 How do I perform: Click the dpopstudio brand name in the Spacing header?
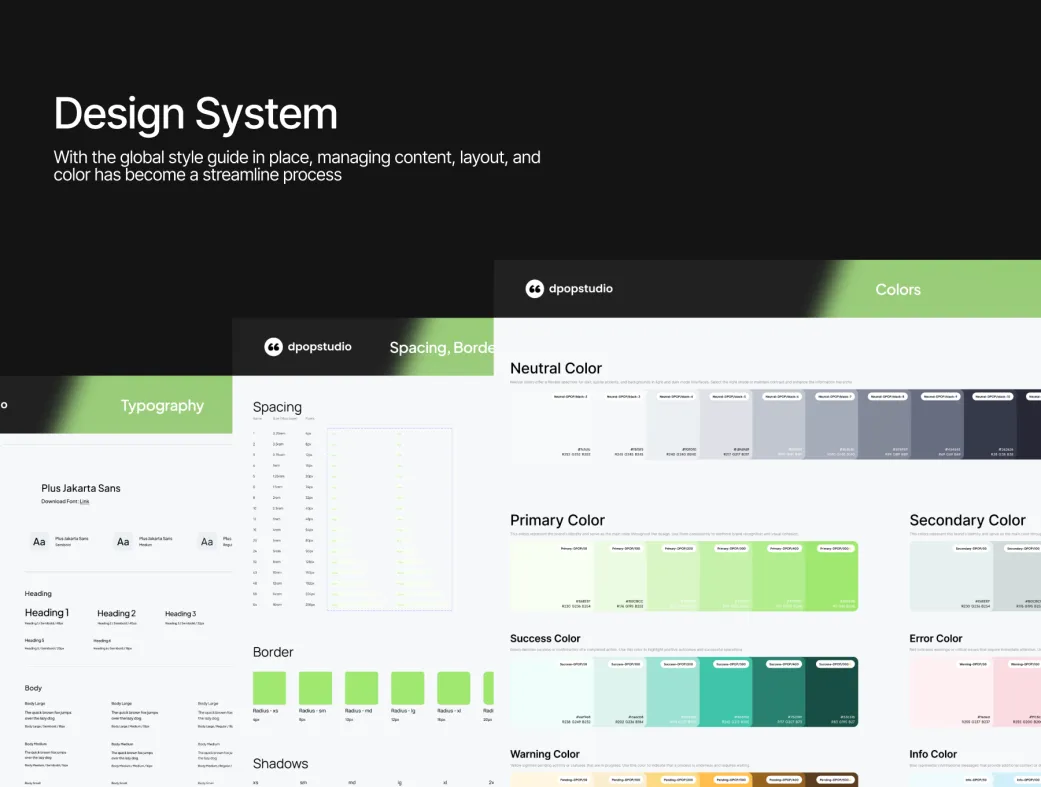[x=319, y=347]
